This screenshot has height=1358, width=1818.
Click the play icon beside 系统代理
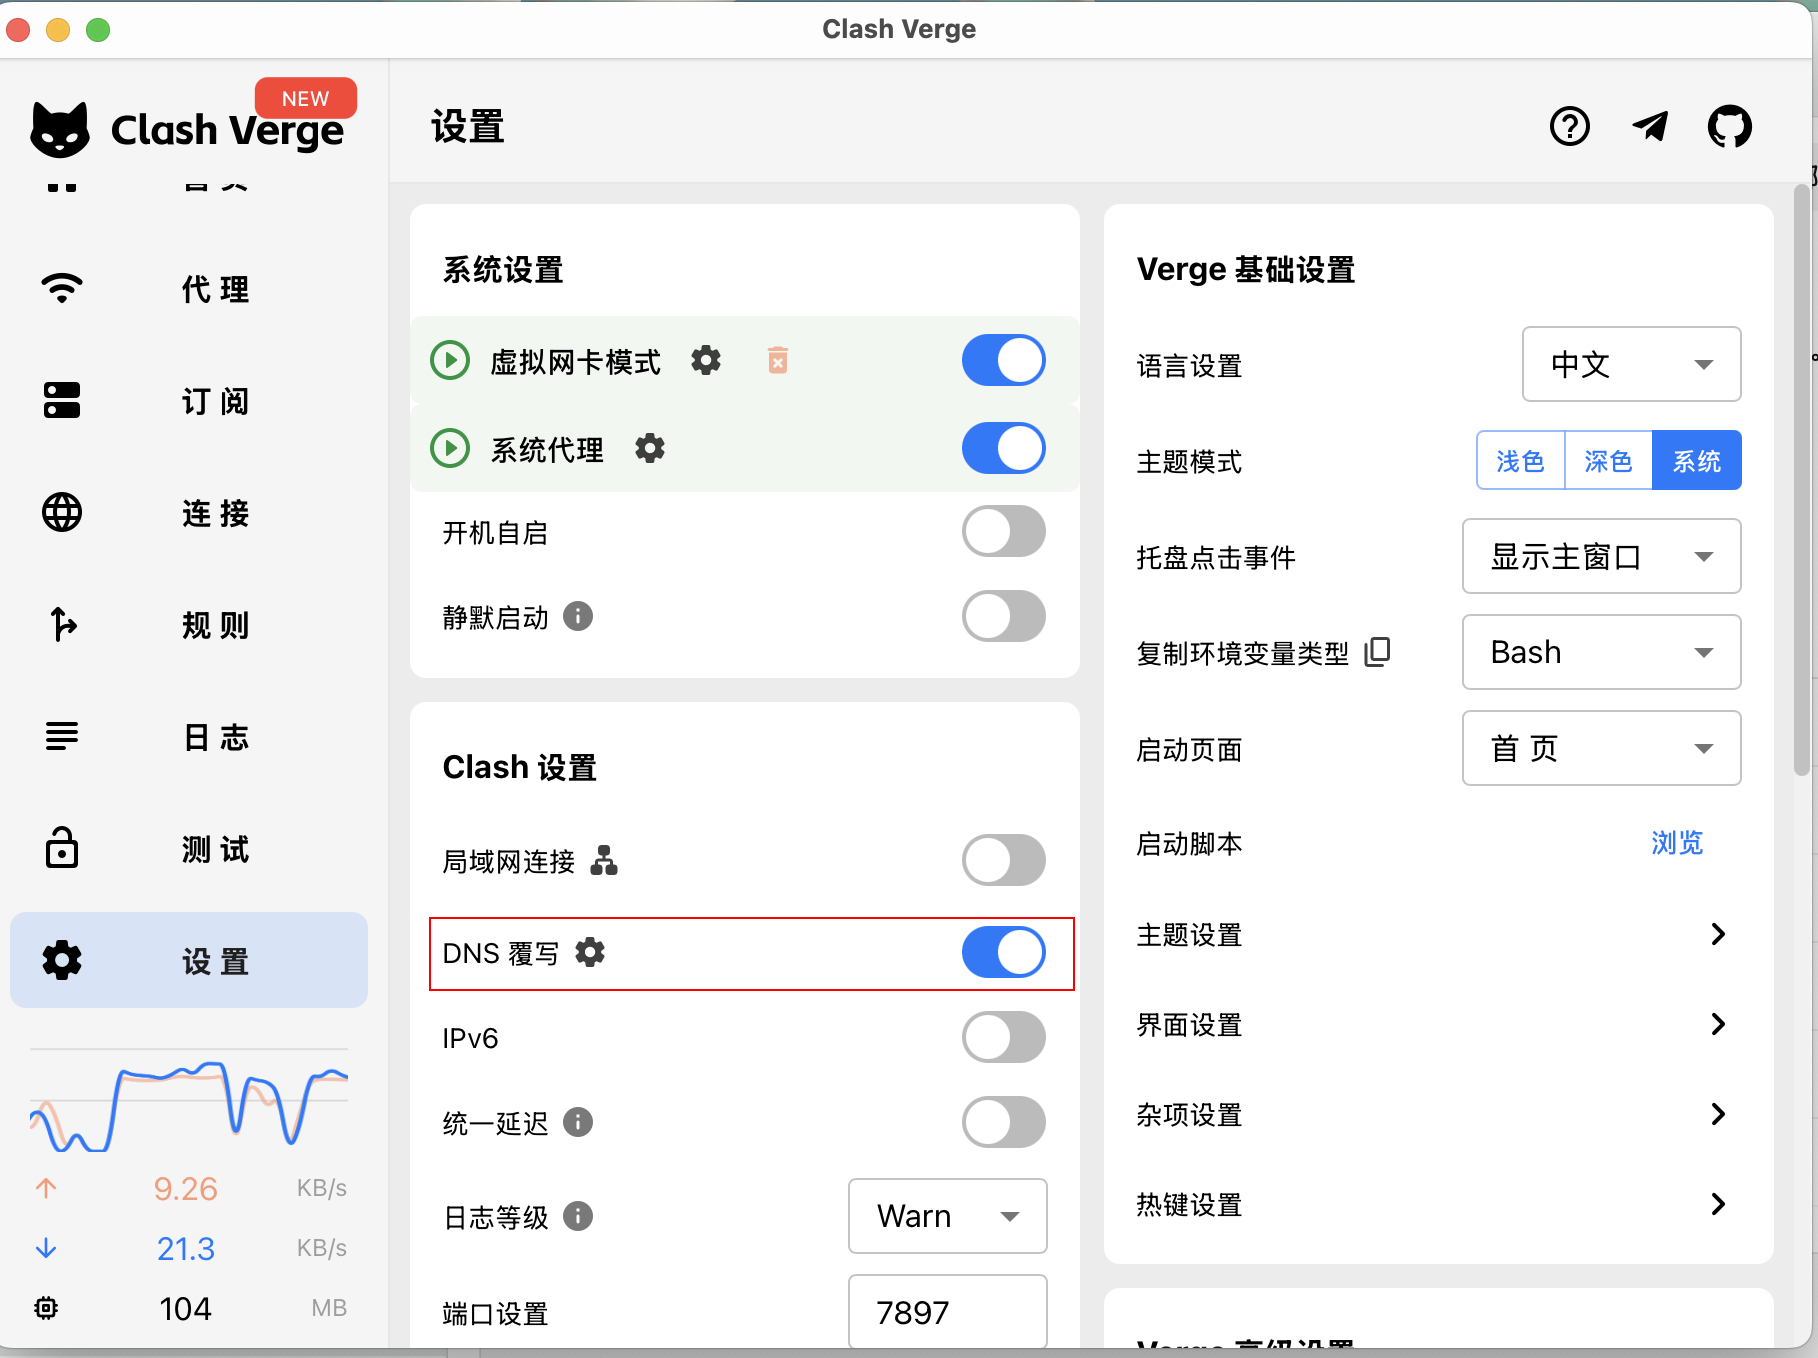point(450,448)
